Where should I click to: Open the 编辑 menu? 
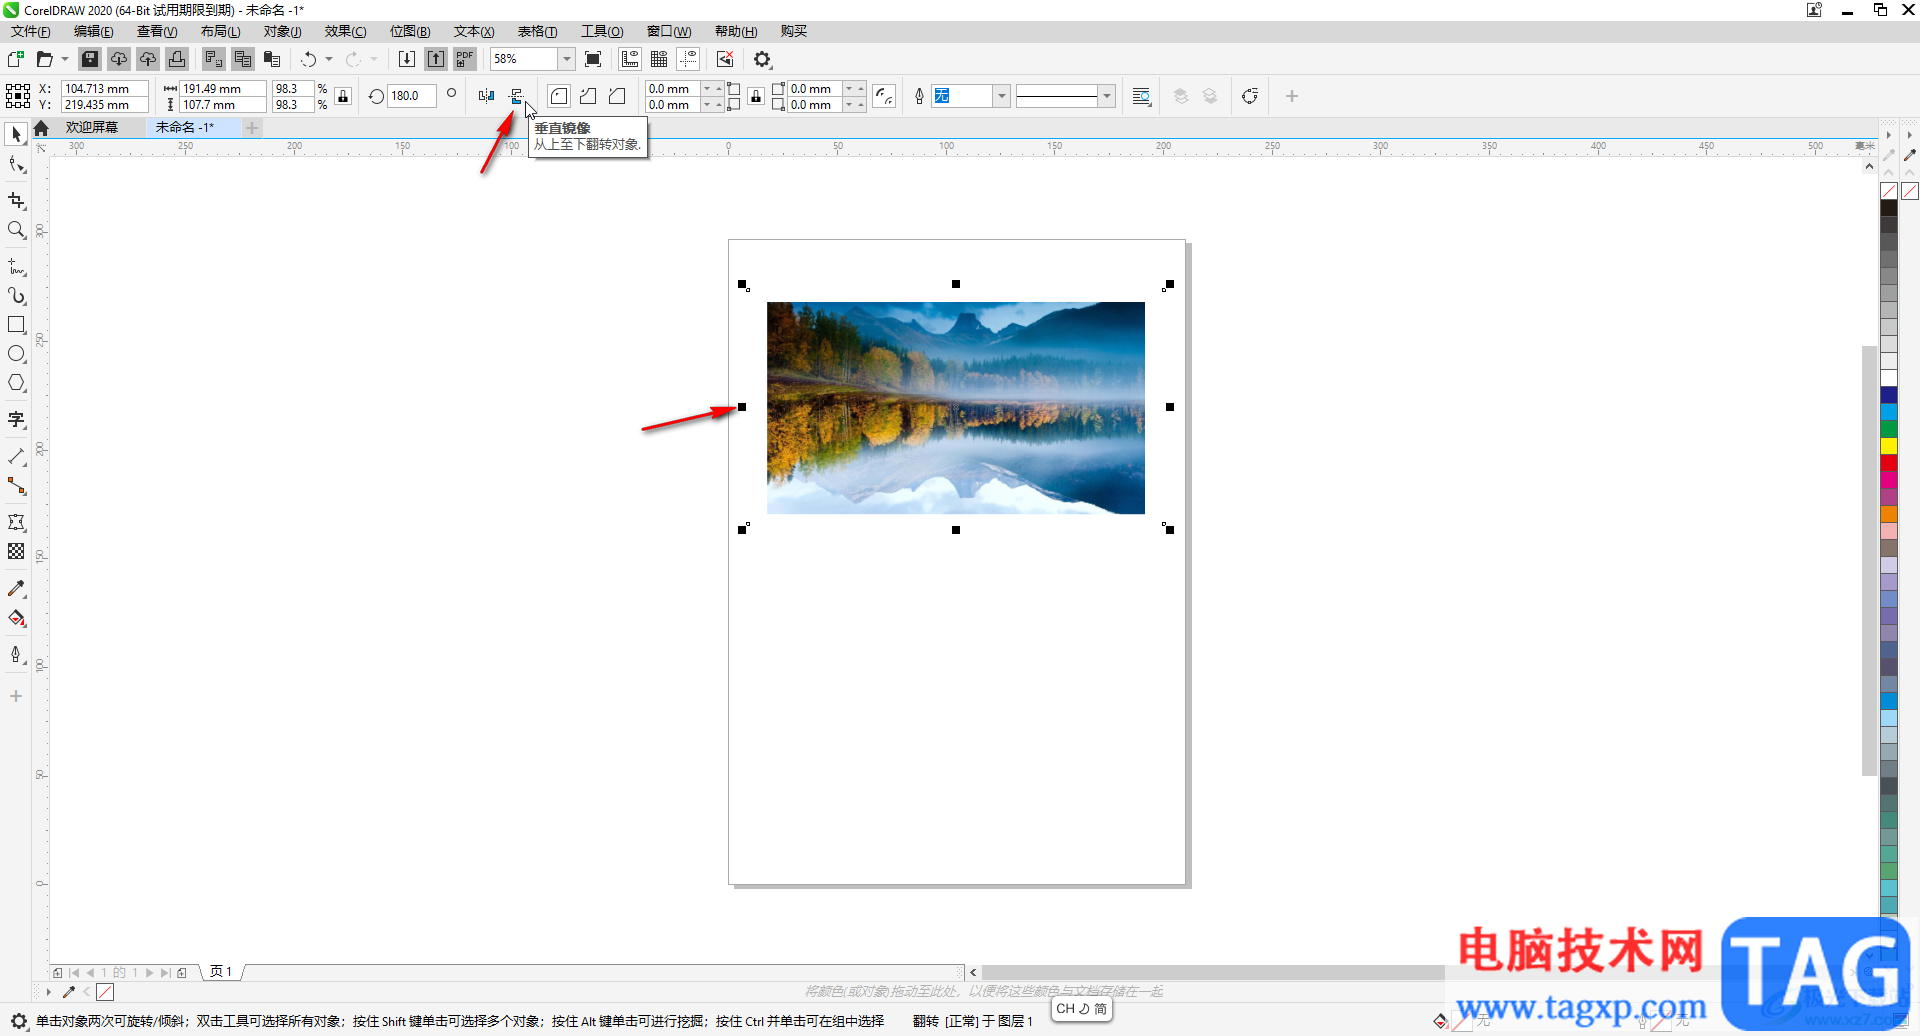[94, 31]
